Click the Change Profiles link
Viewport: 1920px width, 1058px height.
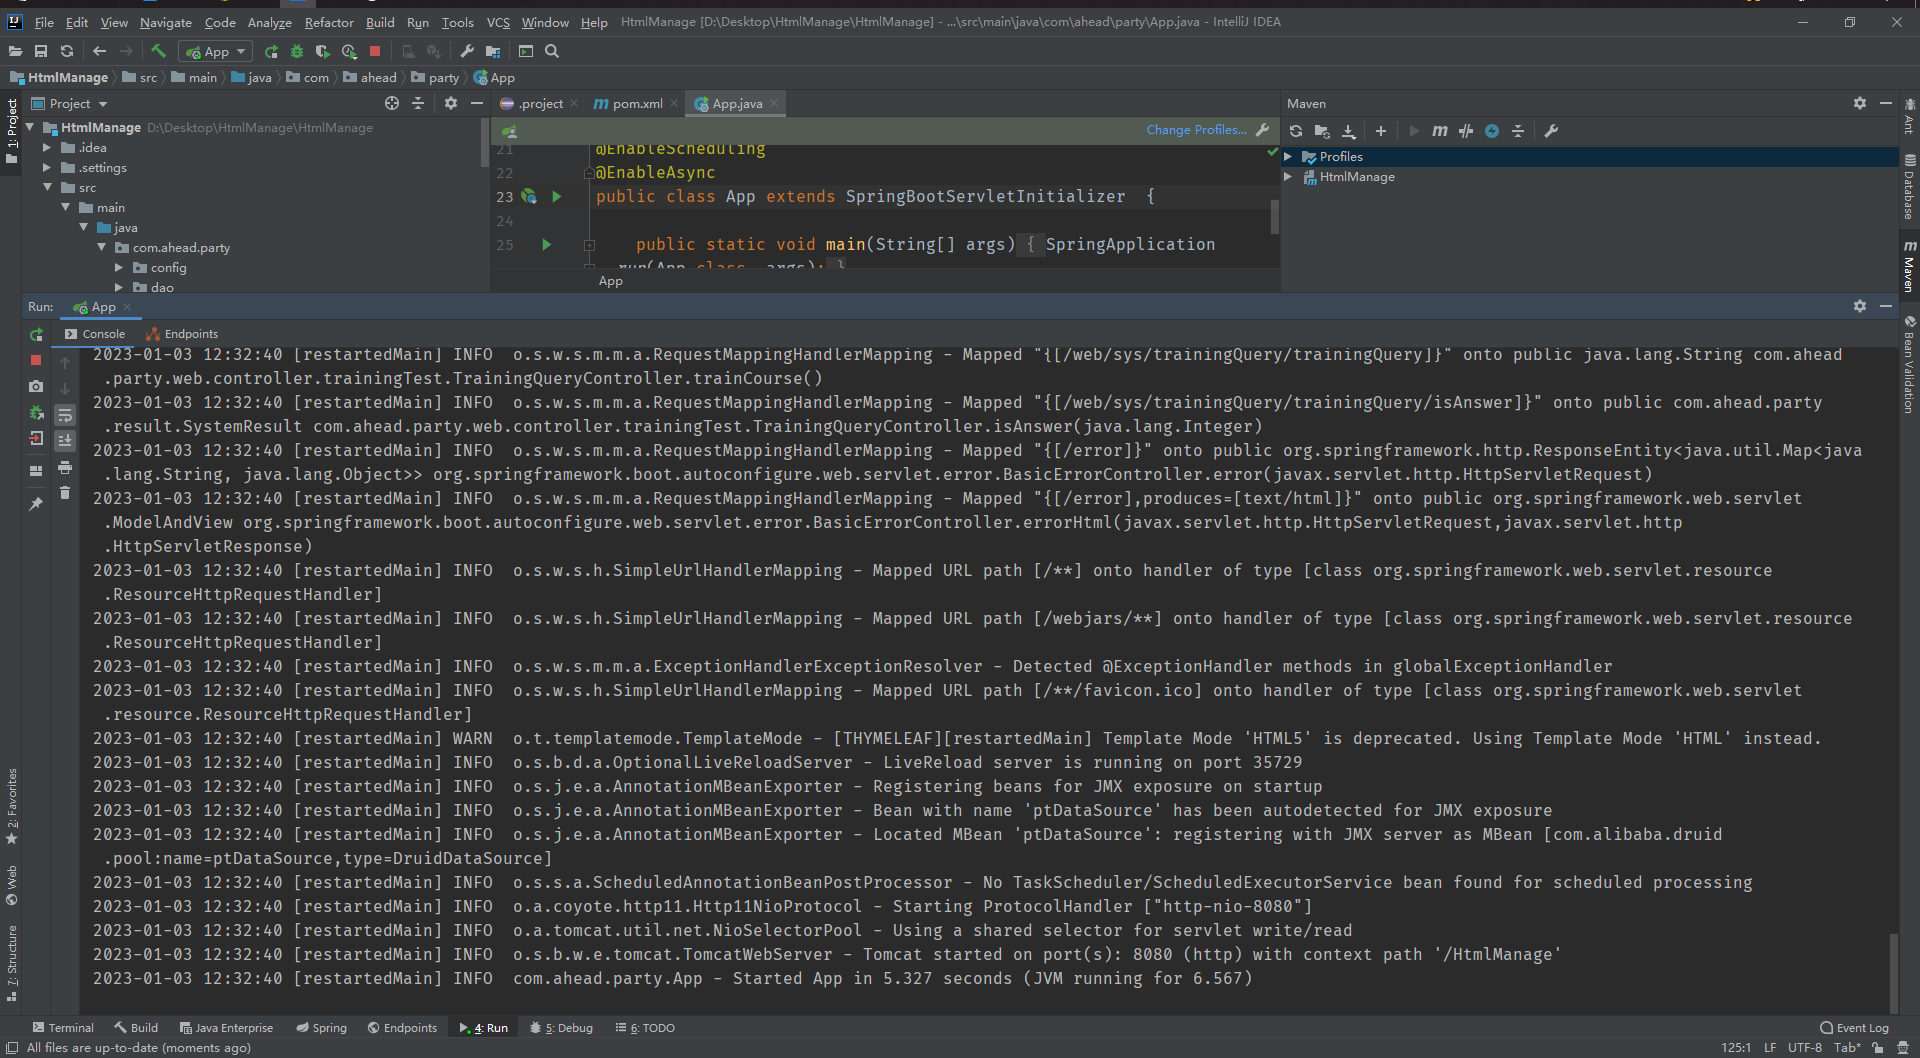point(1196,130)
